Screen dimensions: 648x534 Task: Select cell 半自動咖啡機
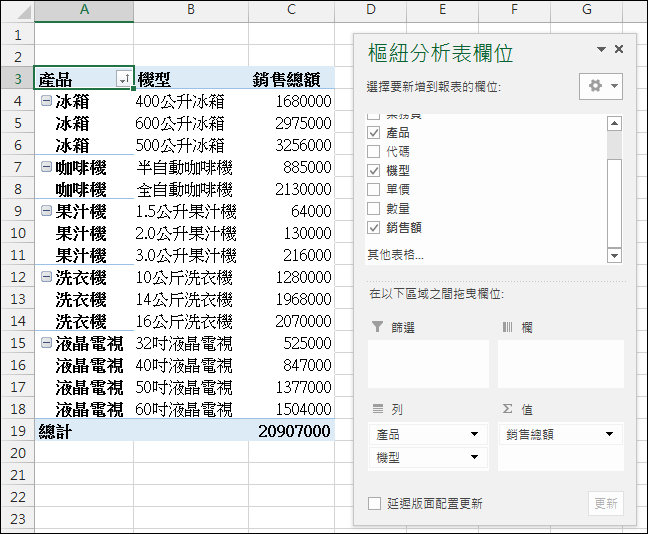(x=191, y=167)
